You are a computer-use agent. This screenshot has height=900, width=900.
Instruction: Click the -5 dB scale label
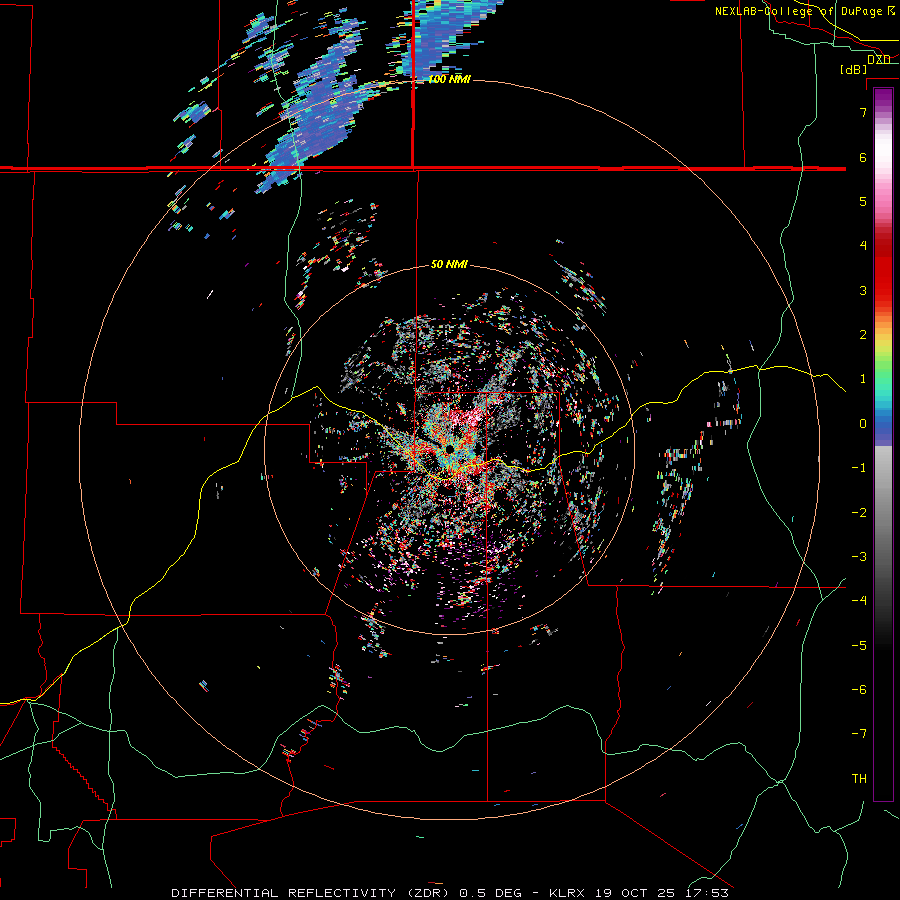pos(859,645)
